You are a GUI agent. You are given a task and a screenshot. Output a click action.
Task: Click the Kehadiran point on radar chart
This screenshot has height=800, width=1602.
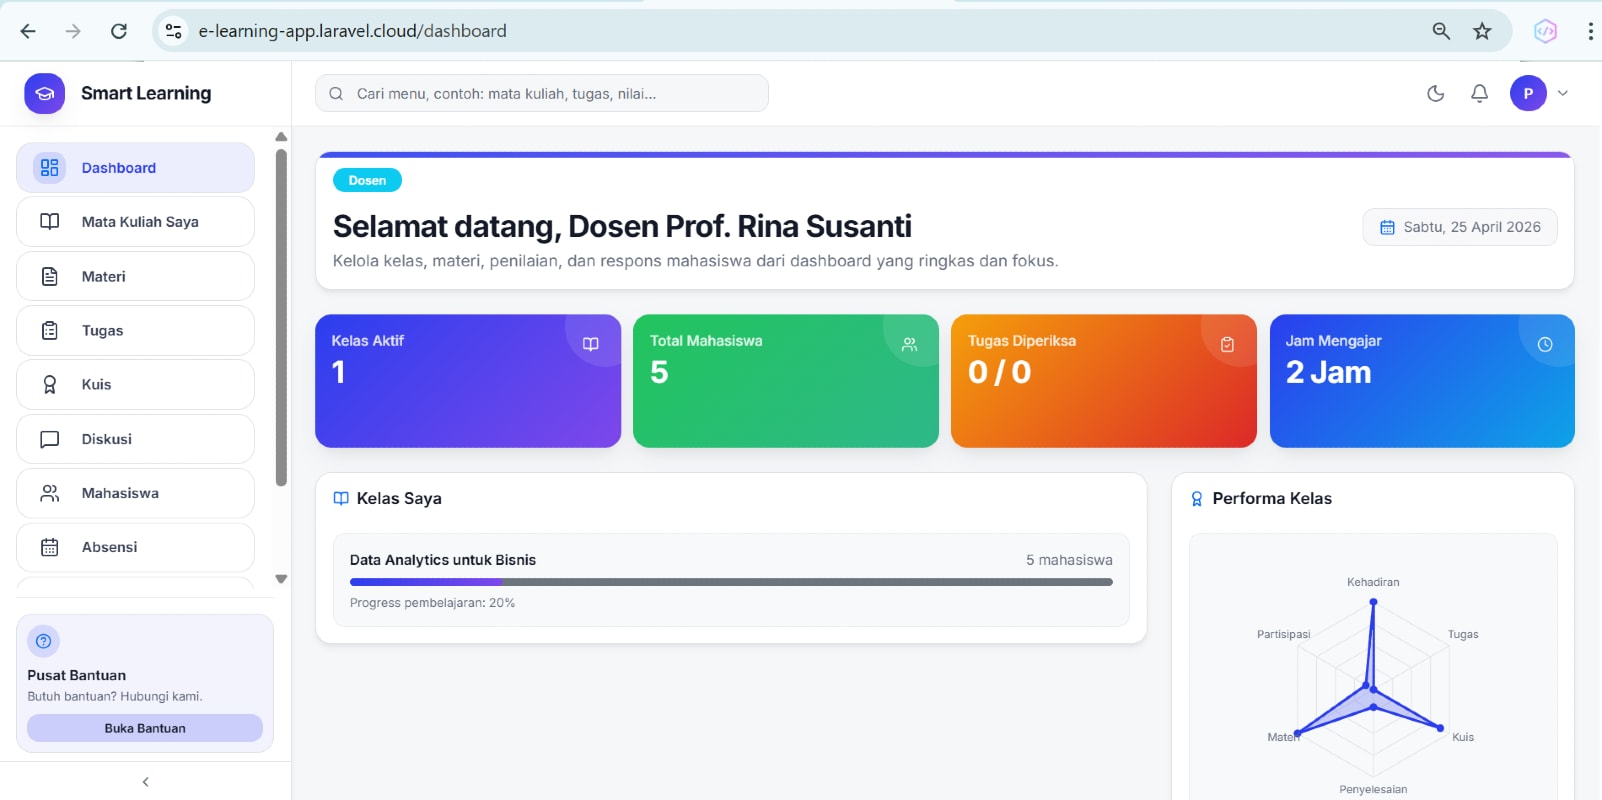pos(1373,602)
